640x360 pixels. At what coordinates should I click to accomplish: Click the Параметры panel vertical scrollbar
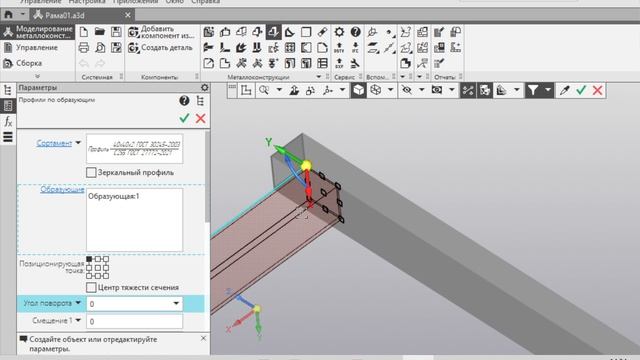pyautogui.click(x=207, y=178)
